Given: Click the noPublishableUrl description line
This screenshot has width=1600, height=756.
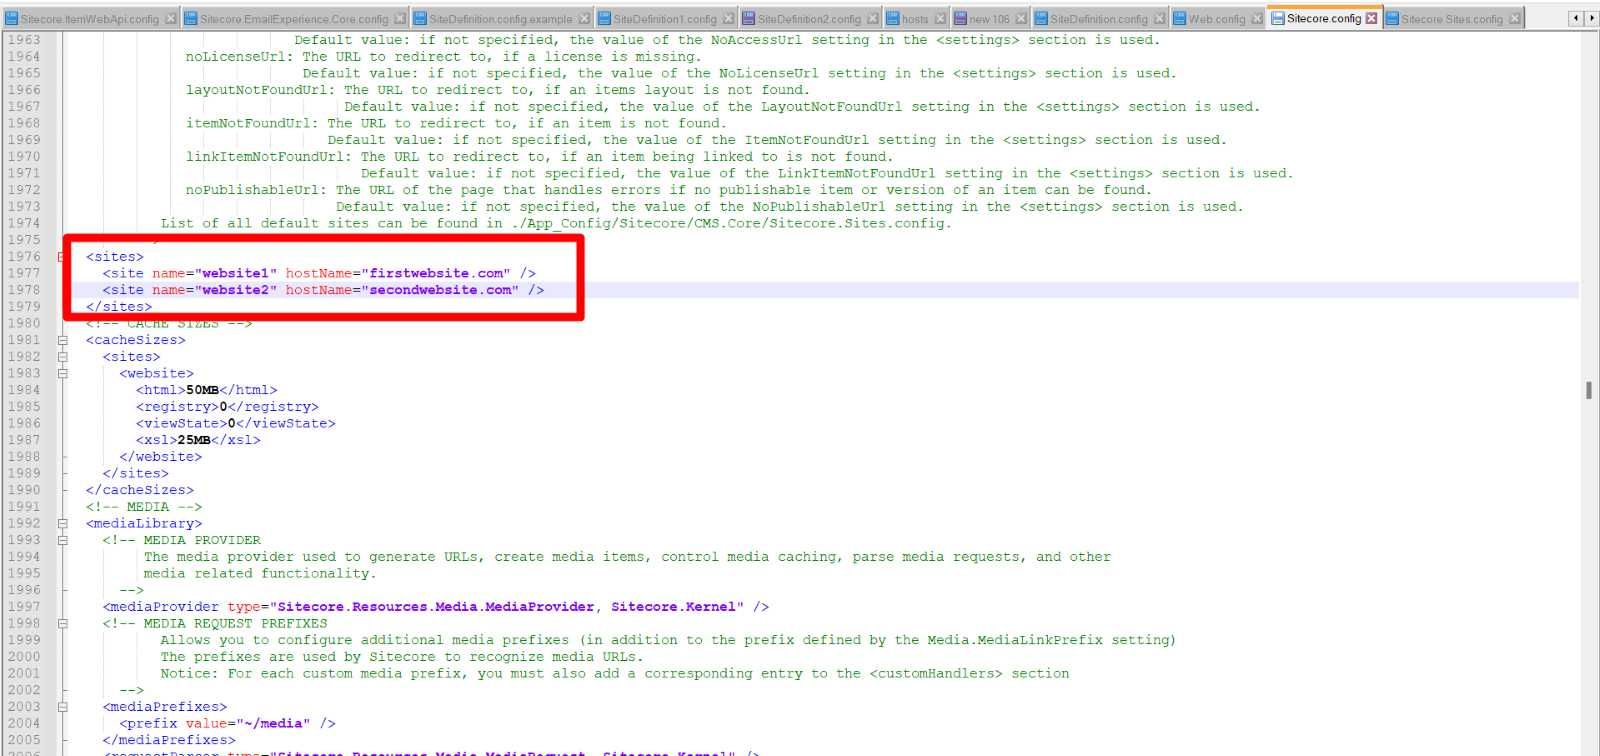Looking at the screenshot, I should (x=668, y=190).
